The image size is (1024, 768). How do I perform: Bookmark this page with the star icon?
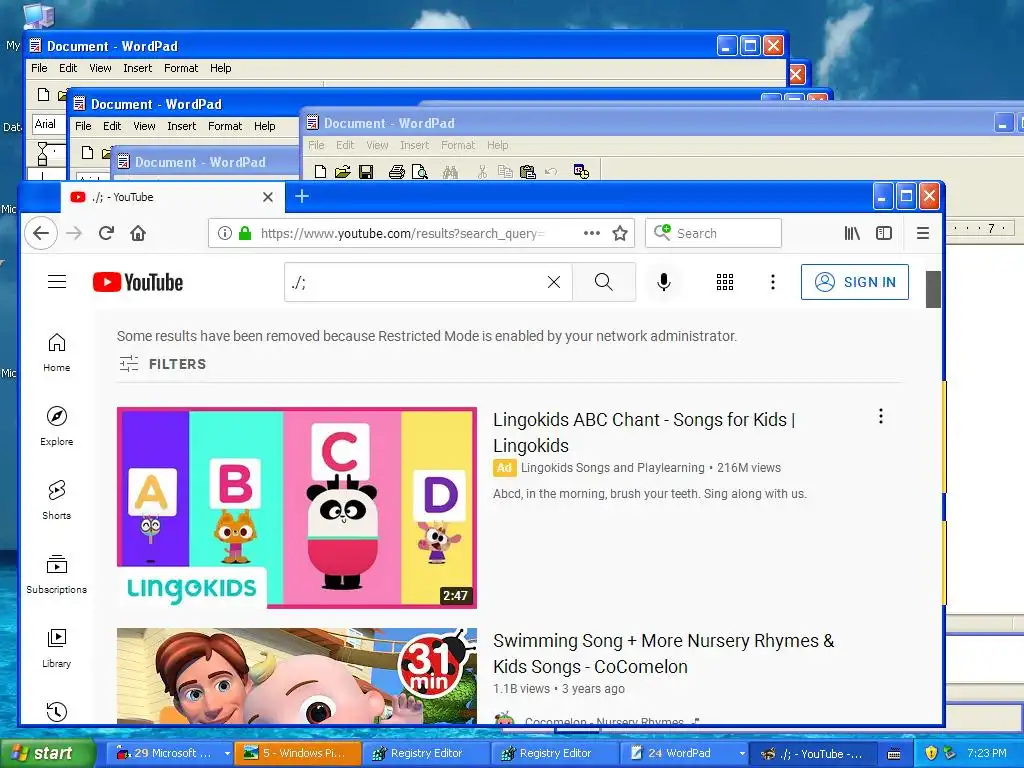tap(620, 233)
